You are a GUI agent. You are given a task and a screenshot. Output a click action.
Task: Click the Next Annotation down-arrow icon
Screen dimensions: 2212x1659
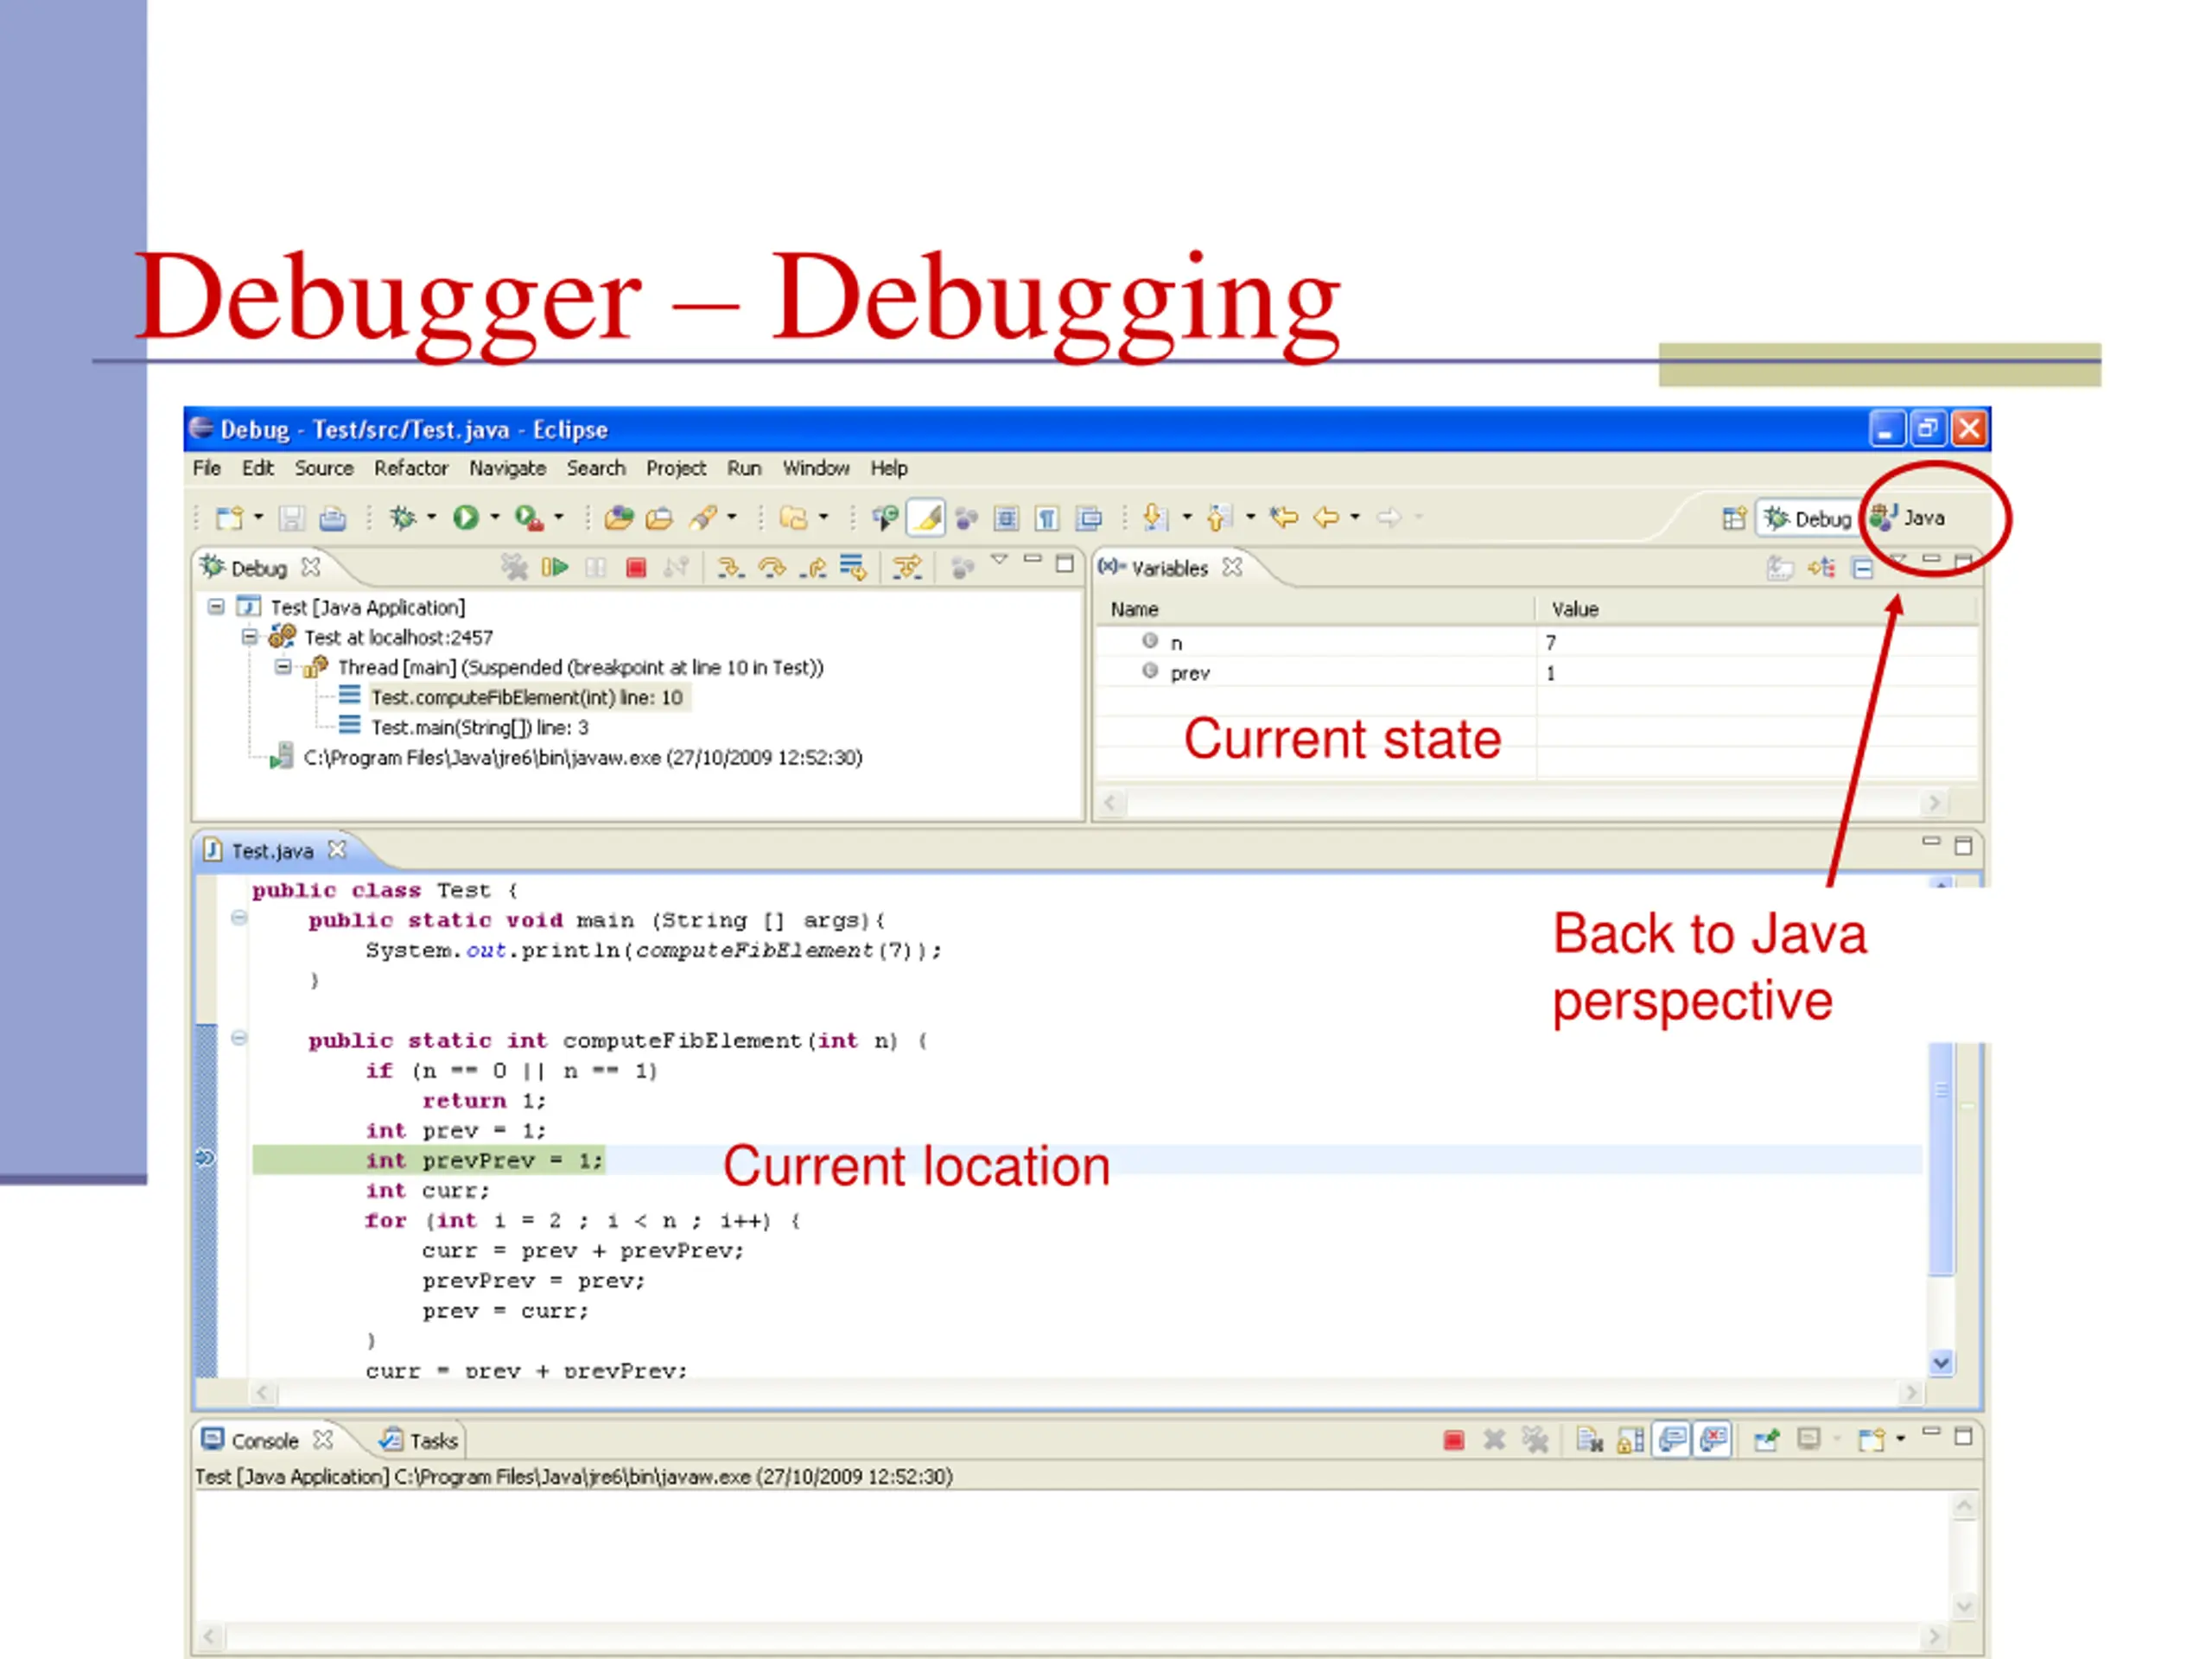pyautogui.click(x=1155, y=517)
